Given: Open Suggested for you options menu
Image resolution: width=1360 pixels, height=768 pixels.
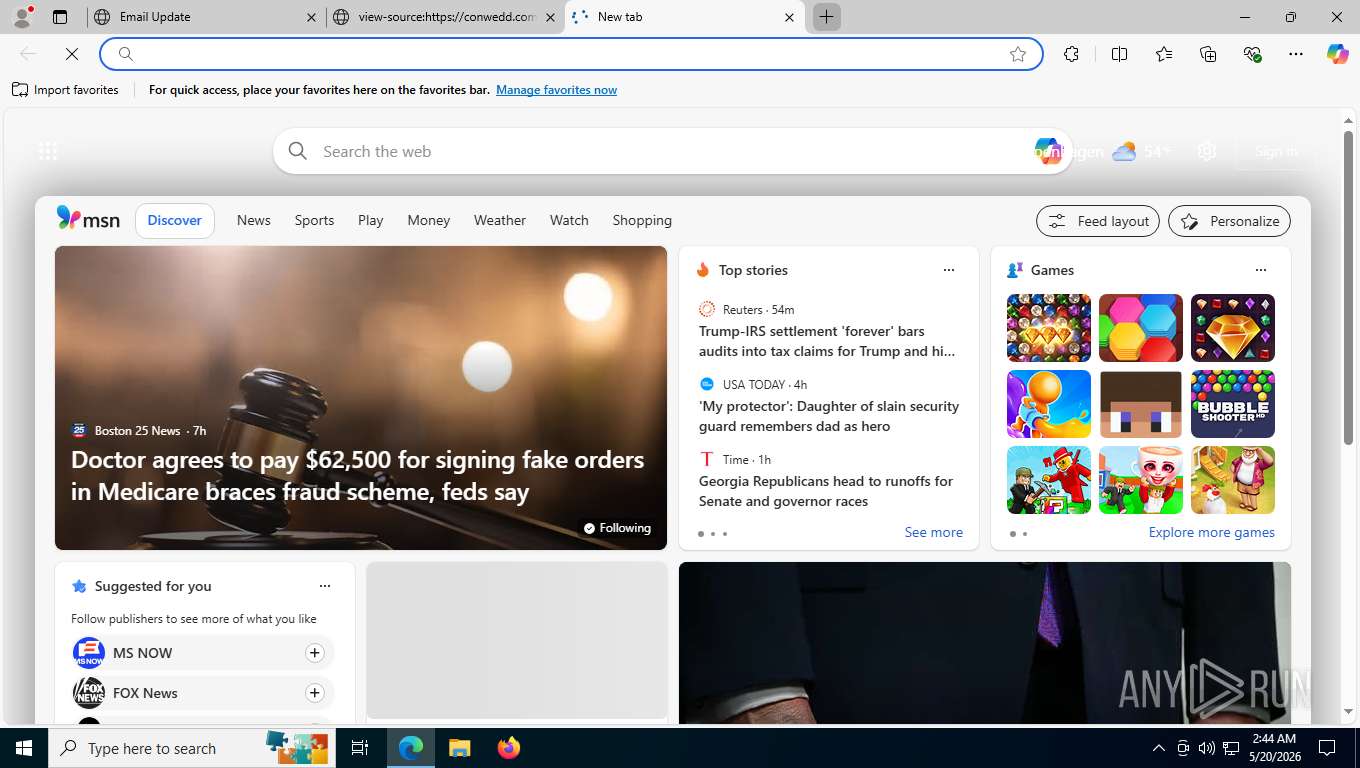Looking at the screenshot, I should 324,586.
